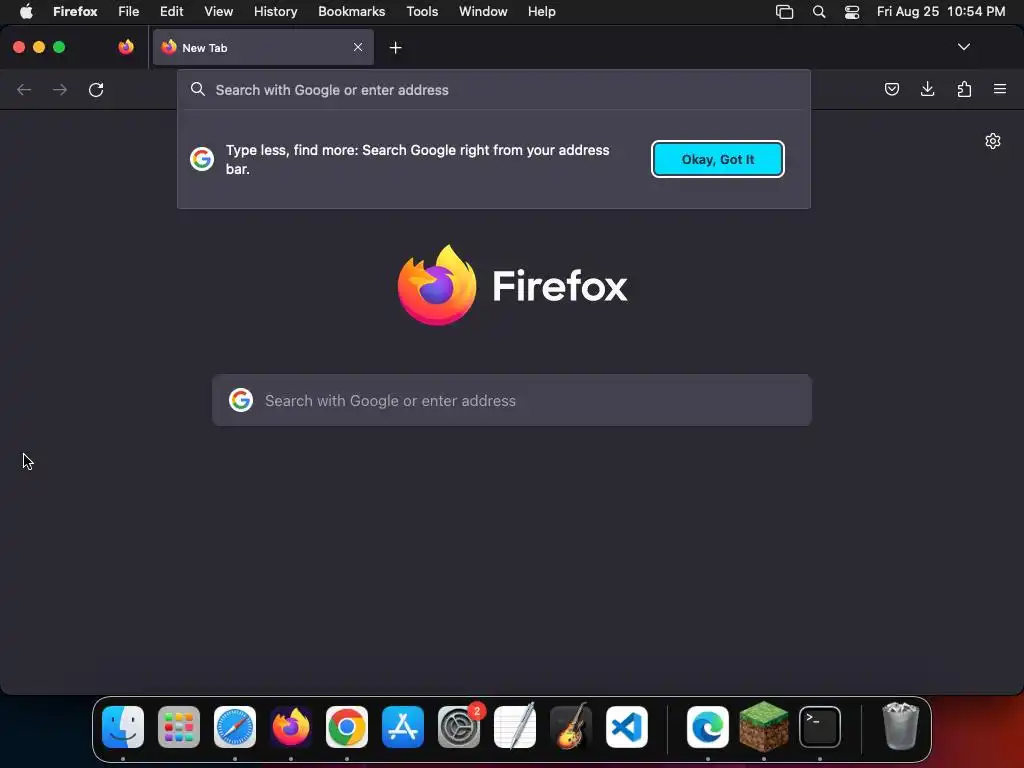Open new tab page personalize gear
1024x768 pixels.
993,141
